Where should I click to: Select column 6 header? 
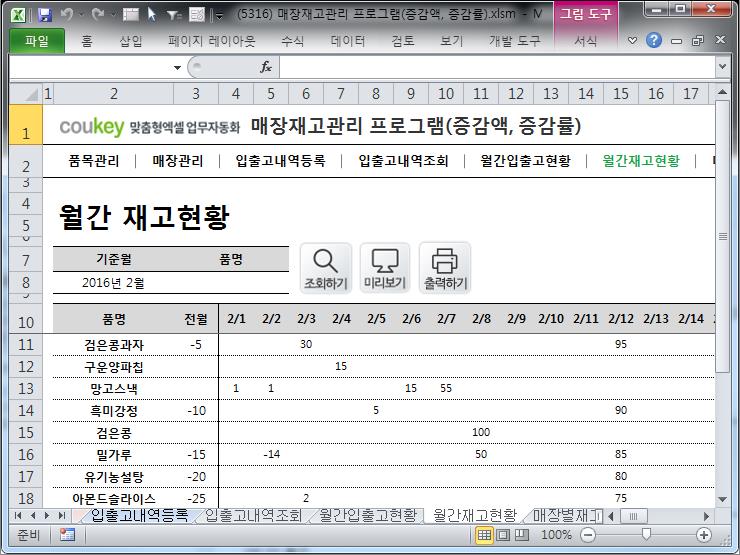306,93
